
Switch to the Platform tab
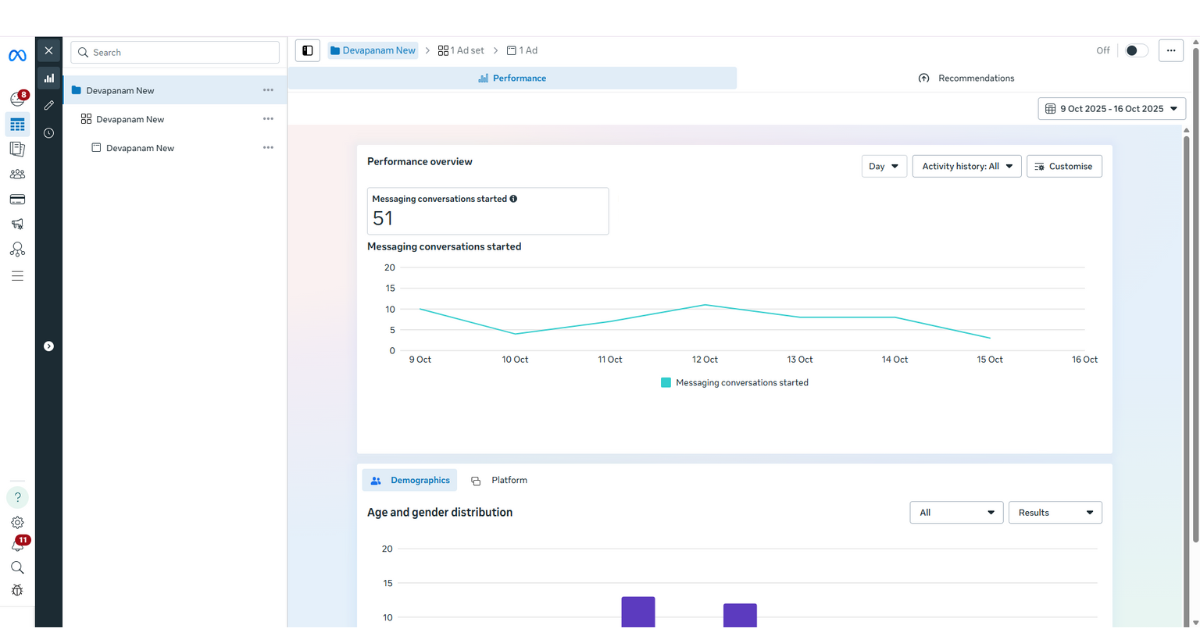pyautogui.click(x=499, y=480)
